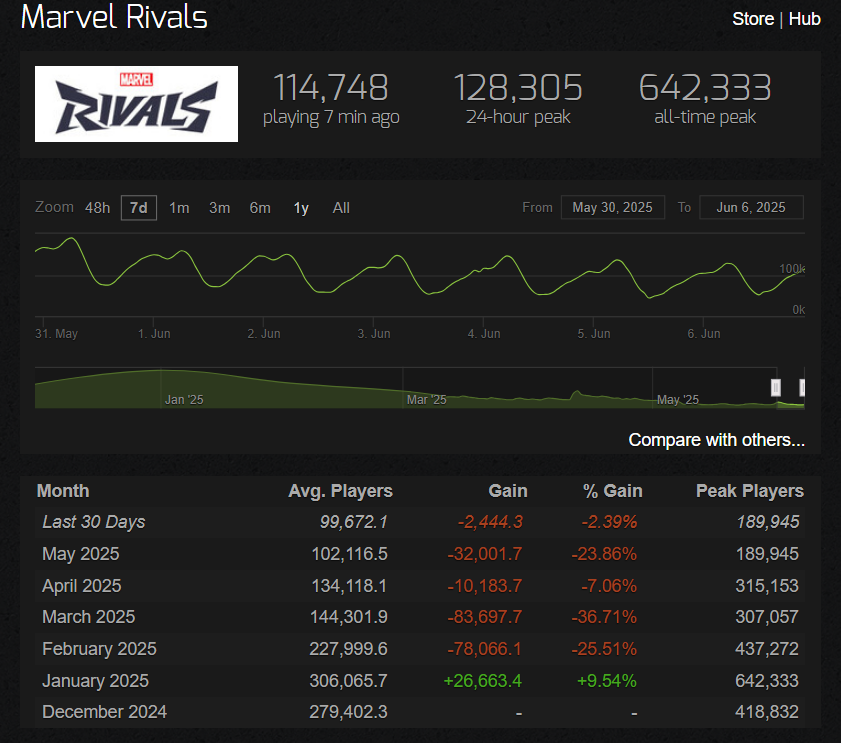Click peak players value 437,272
Viewport: 841px width, 743px height.
click(767, 649)
